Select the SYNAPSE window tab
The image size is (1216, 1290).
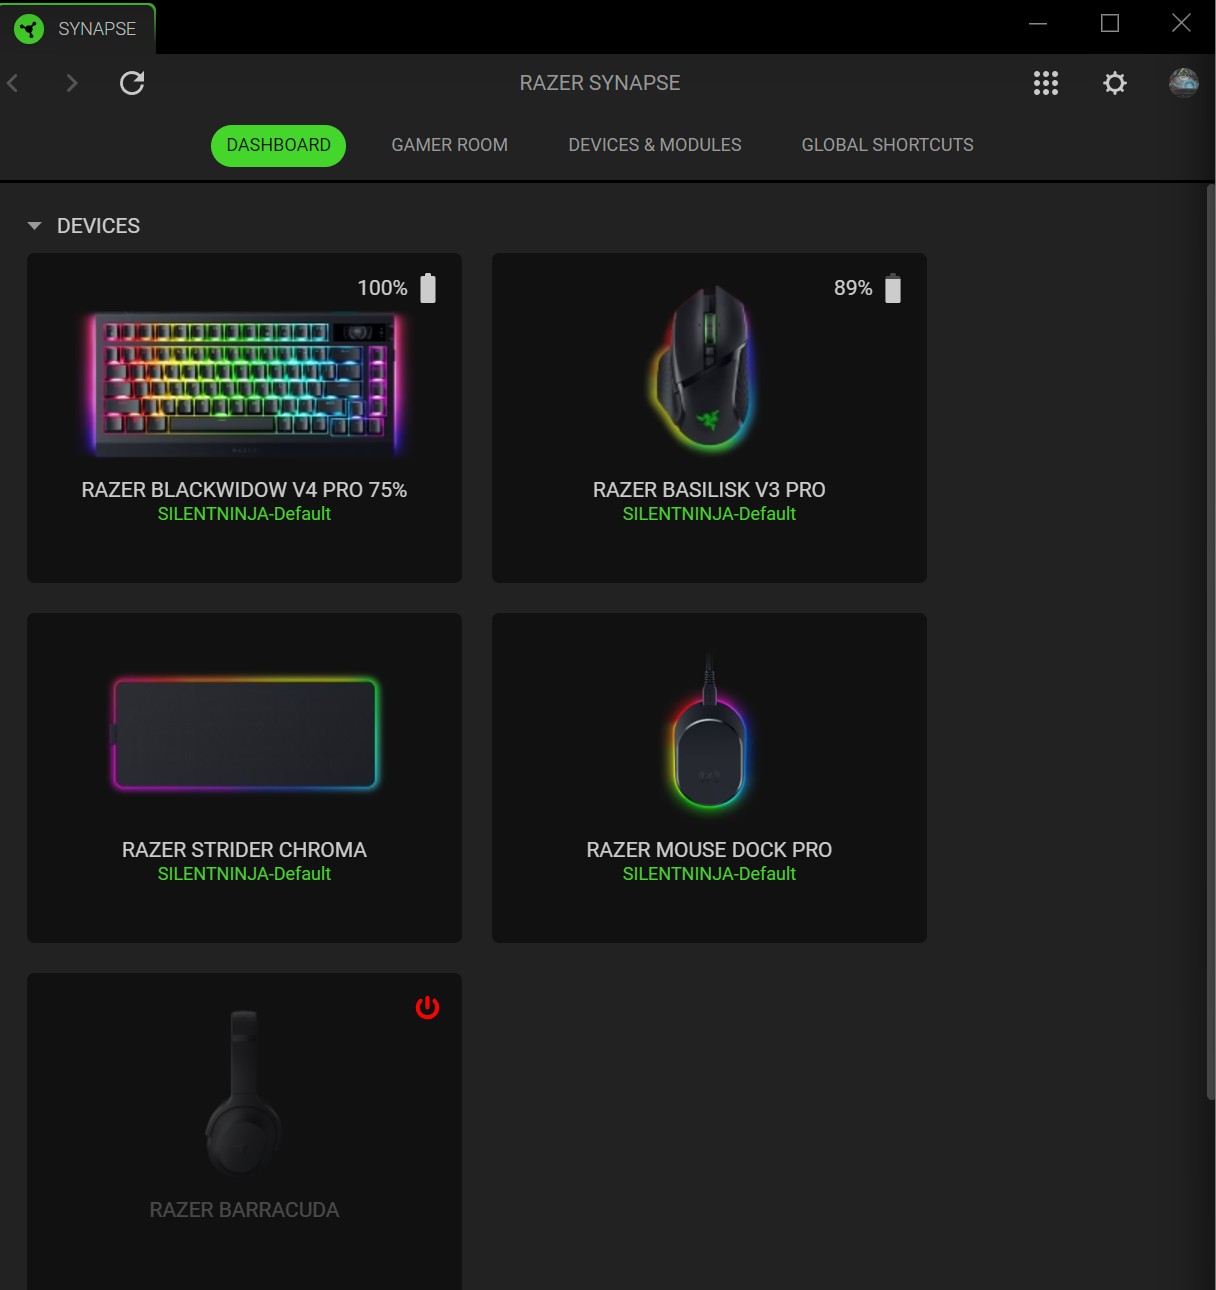[x=78, y=29]
